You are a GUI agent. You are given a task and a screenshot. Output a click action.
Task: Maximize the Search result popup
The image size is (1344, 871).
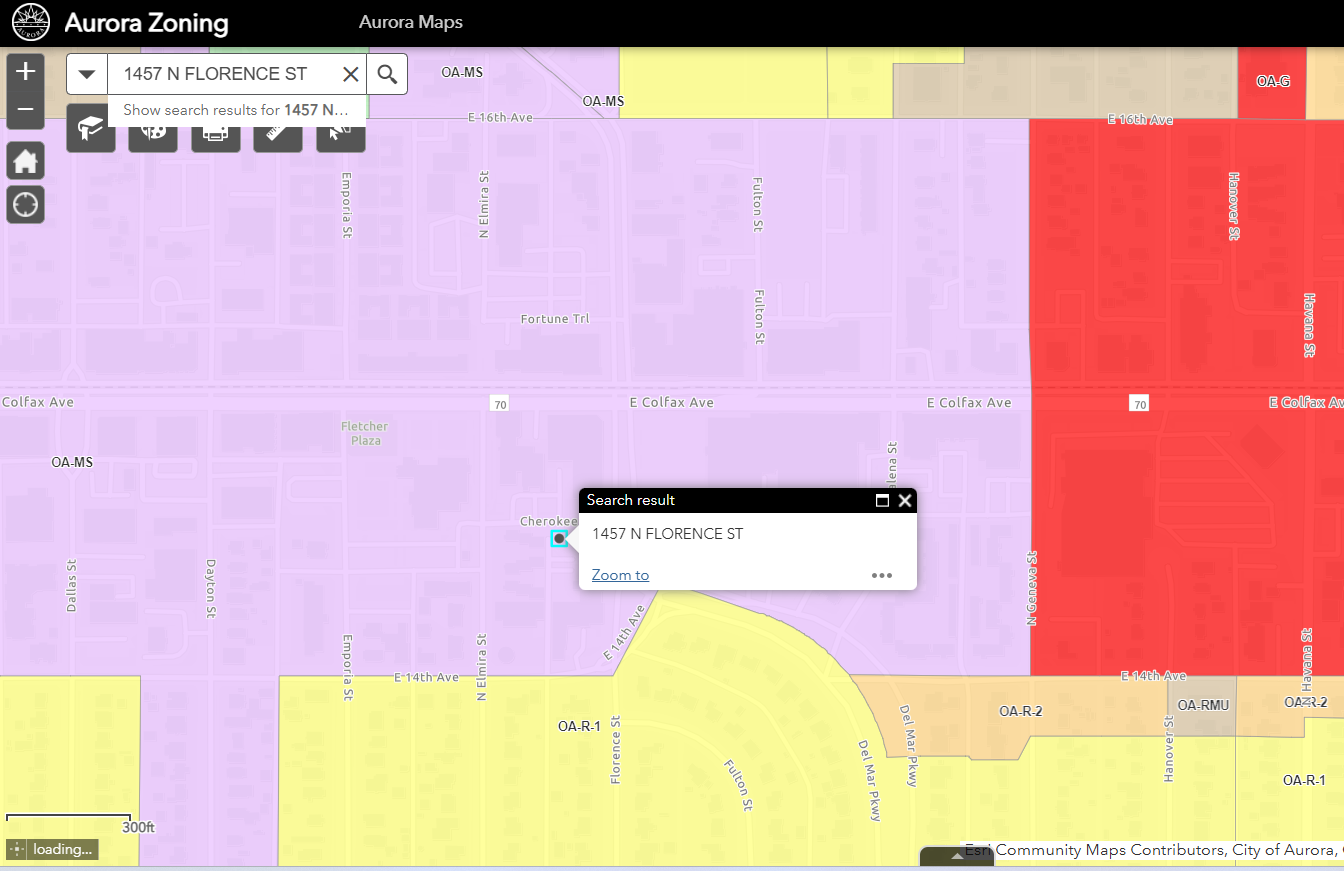[x=882, y=500]
